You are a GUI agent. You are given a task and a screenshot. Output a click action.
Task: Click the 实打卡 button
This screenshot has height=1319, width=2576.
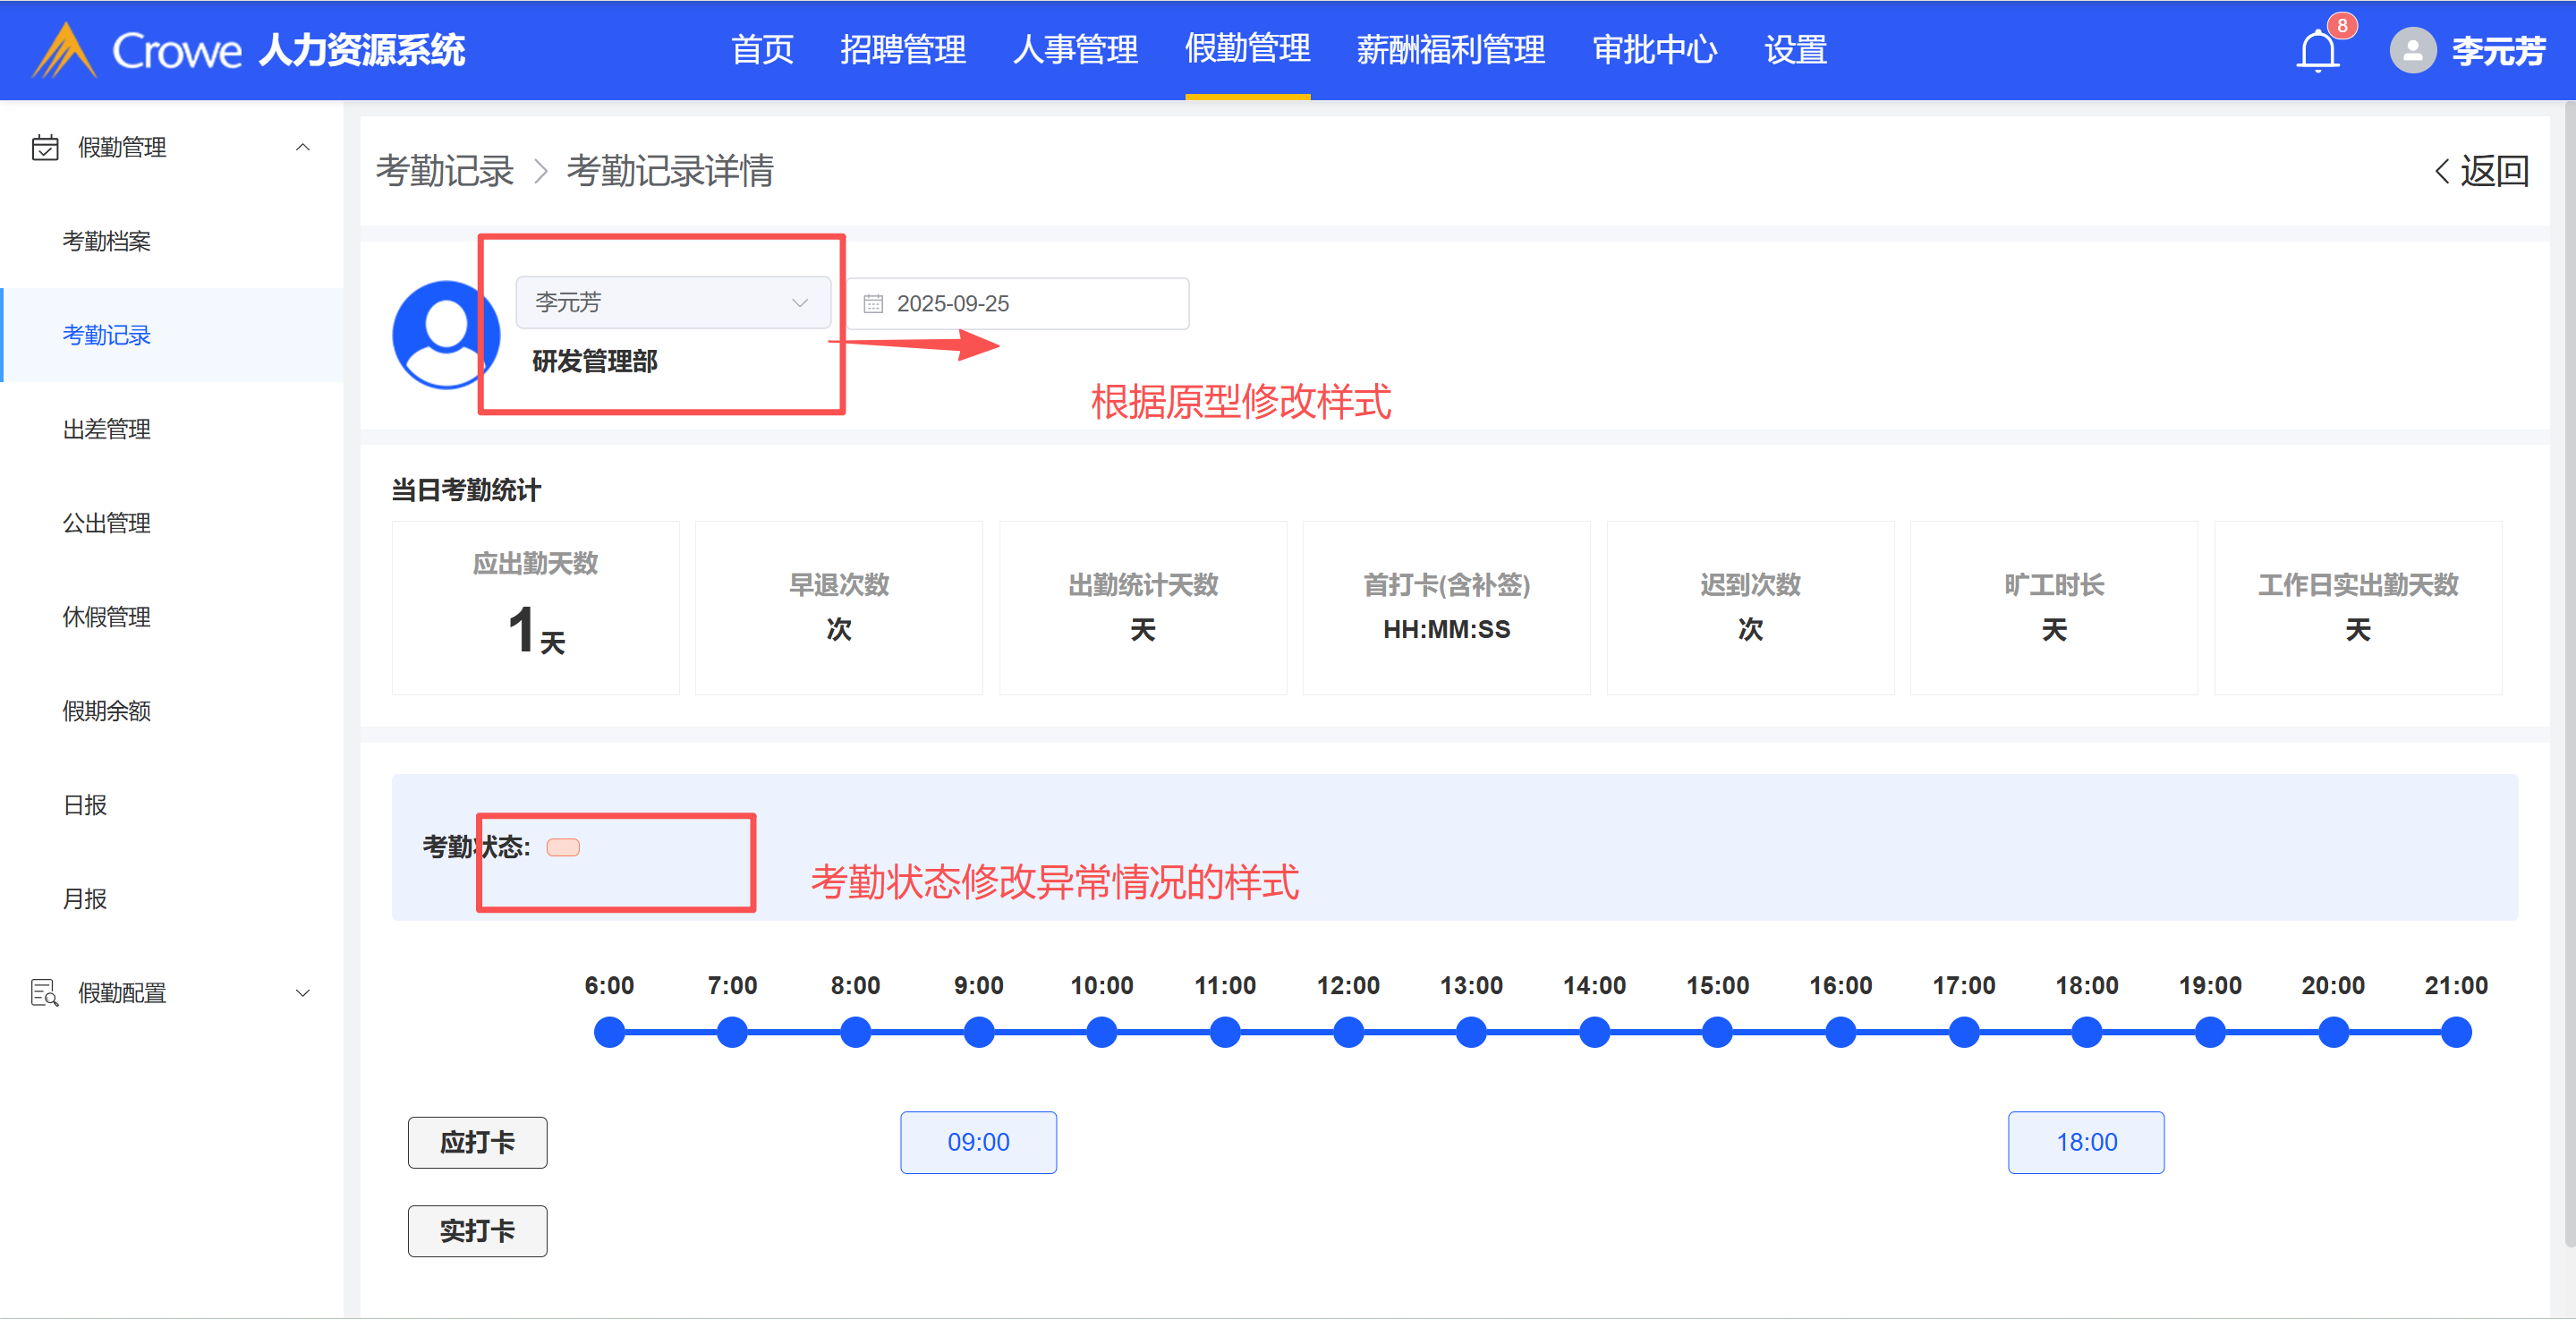pos(477,1230)
